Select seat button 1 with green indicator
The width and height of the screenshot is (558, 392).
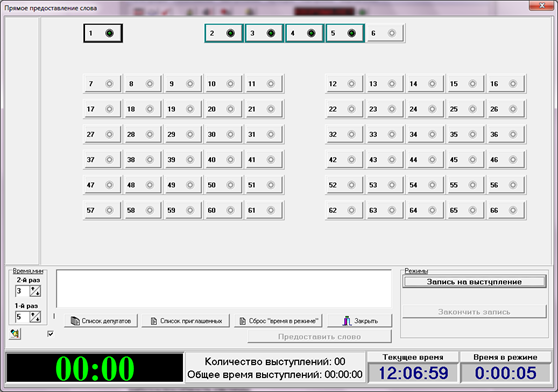point(103,33)
